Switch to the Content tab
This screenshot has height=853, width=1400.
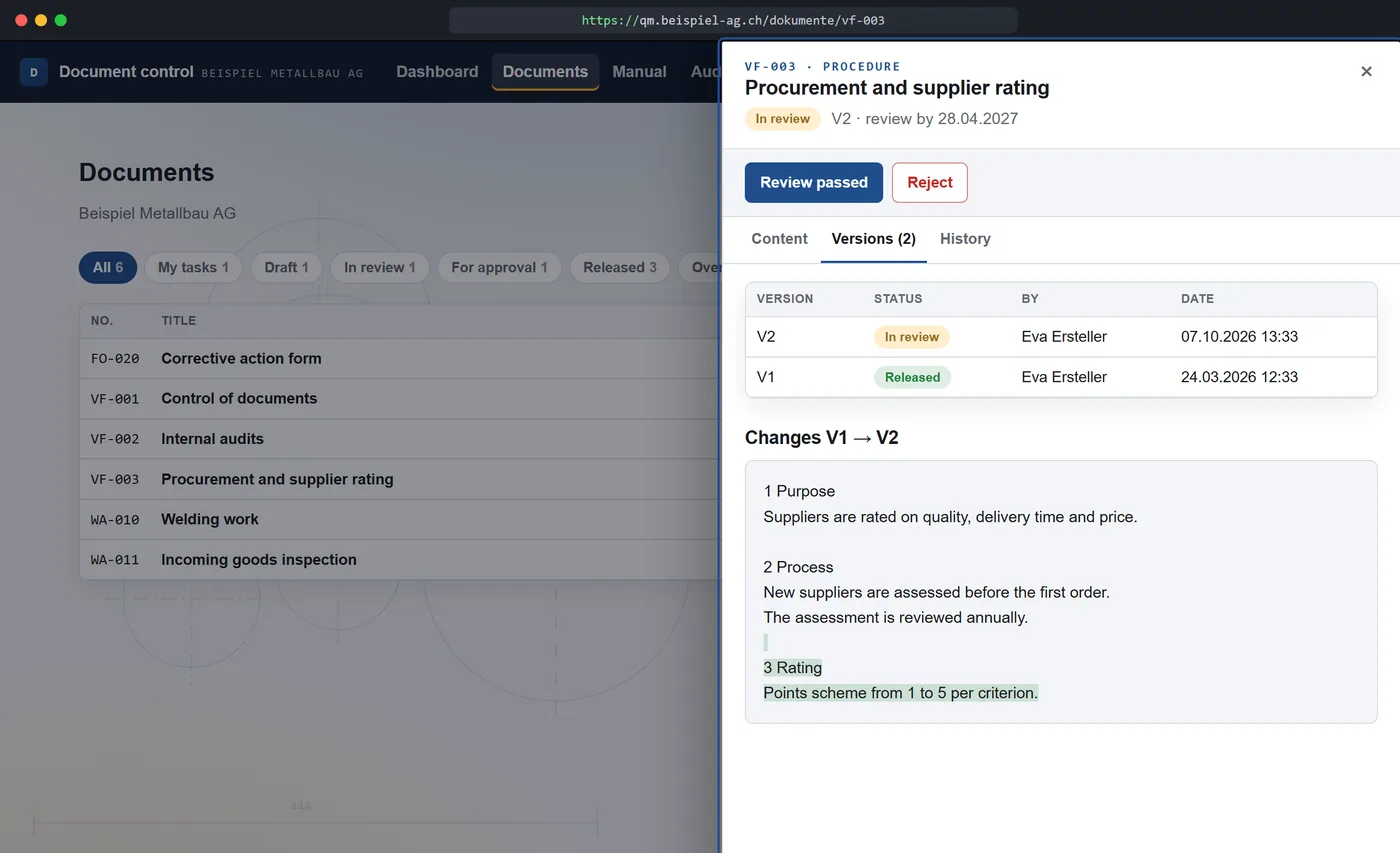point(779,239)
